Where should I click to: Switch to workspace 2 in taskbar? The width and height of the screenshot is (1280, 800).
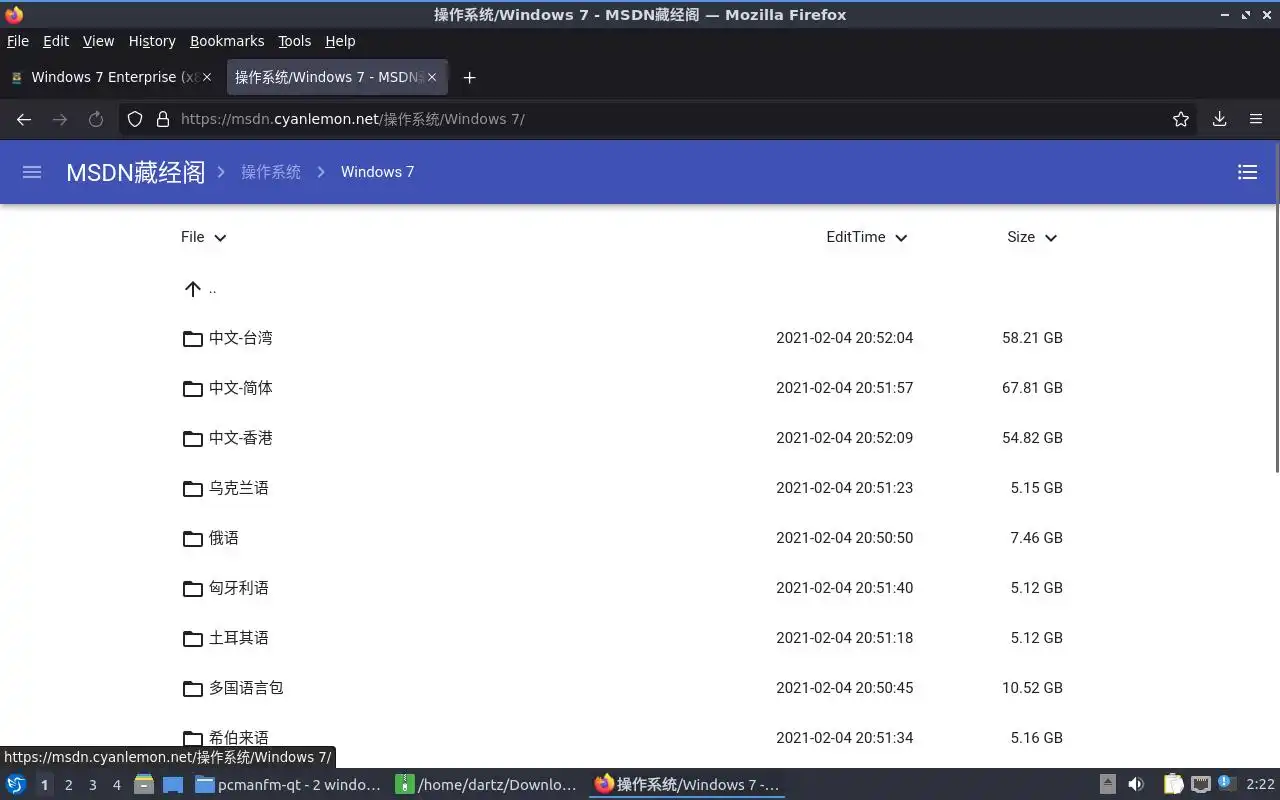tap(68, 785)
